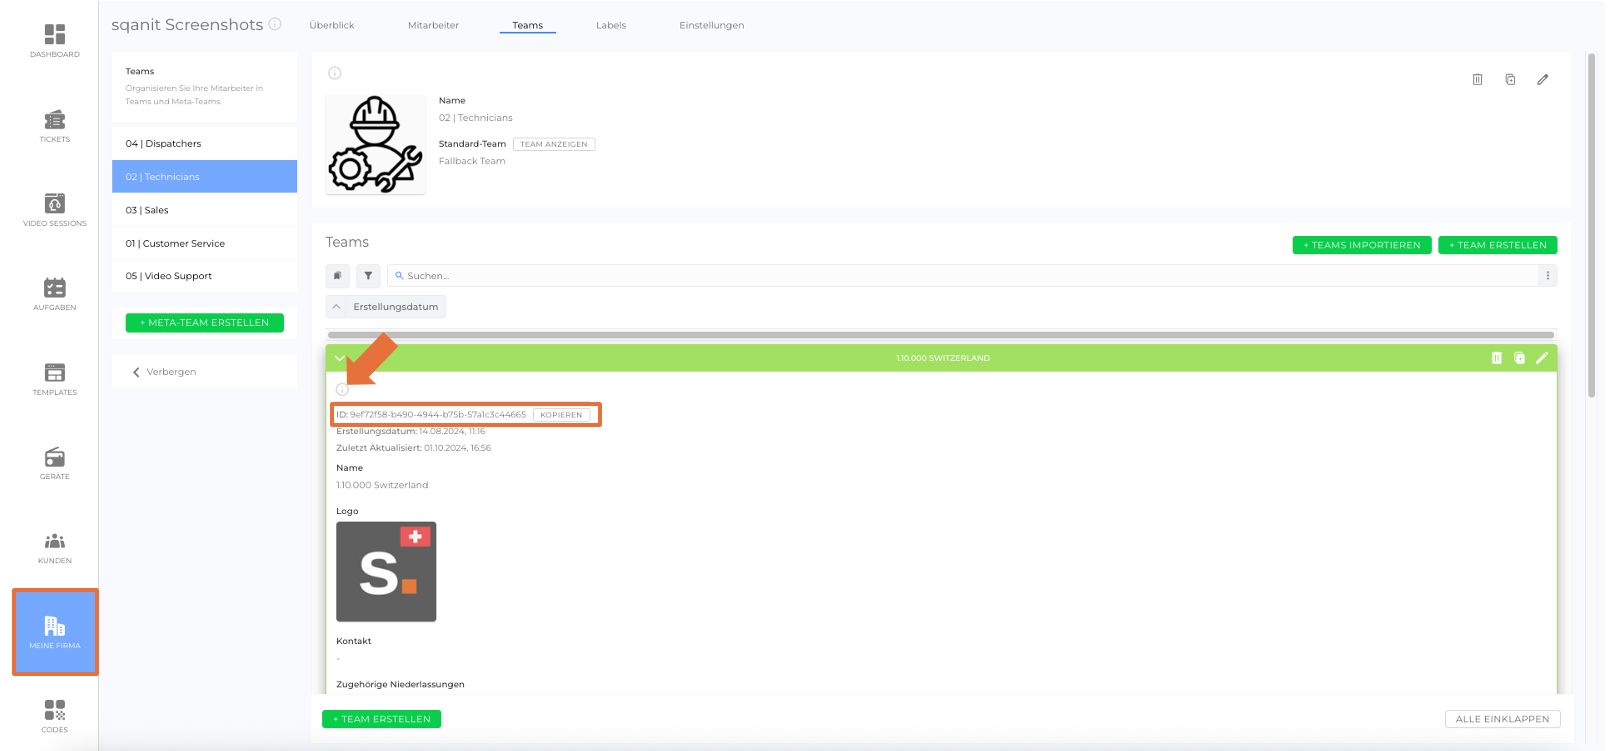Click the Switzerland team logo thumbnail
This screenshot has height=751, width=1611.
[386, 572]
